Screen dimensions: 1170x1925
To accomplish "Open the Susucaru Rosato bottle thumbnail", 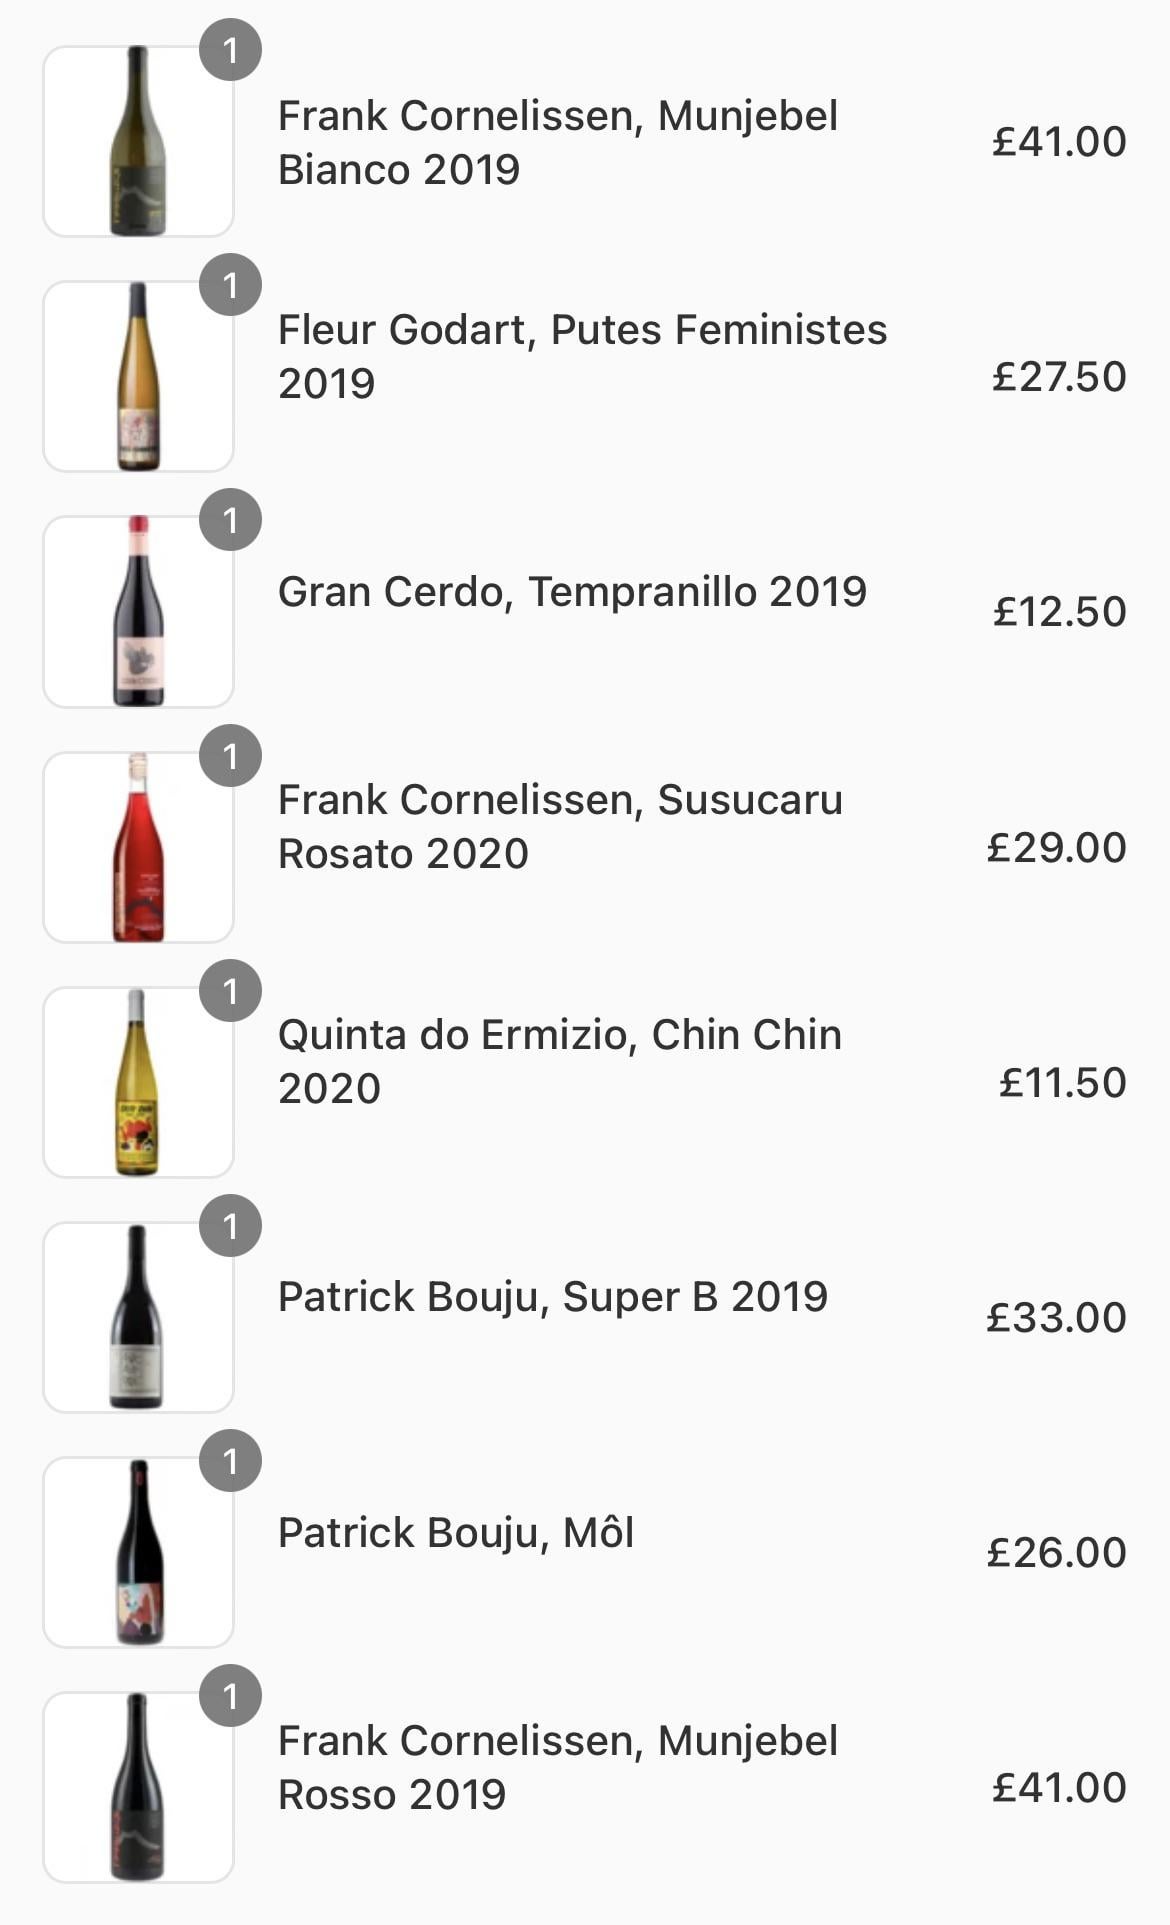I will [138, 847].
